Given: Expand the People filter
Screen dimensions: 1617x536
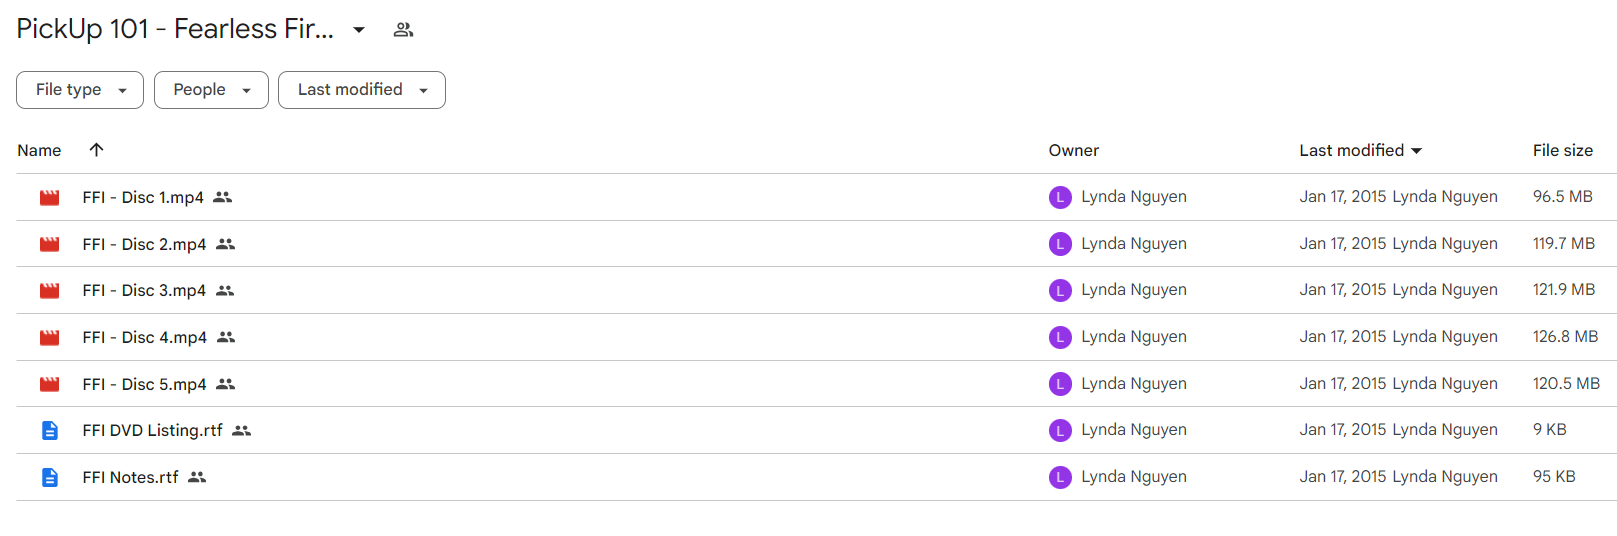Looking at the screenshot, I should click(x=211, y=90).
